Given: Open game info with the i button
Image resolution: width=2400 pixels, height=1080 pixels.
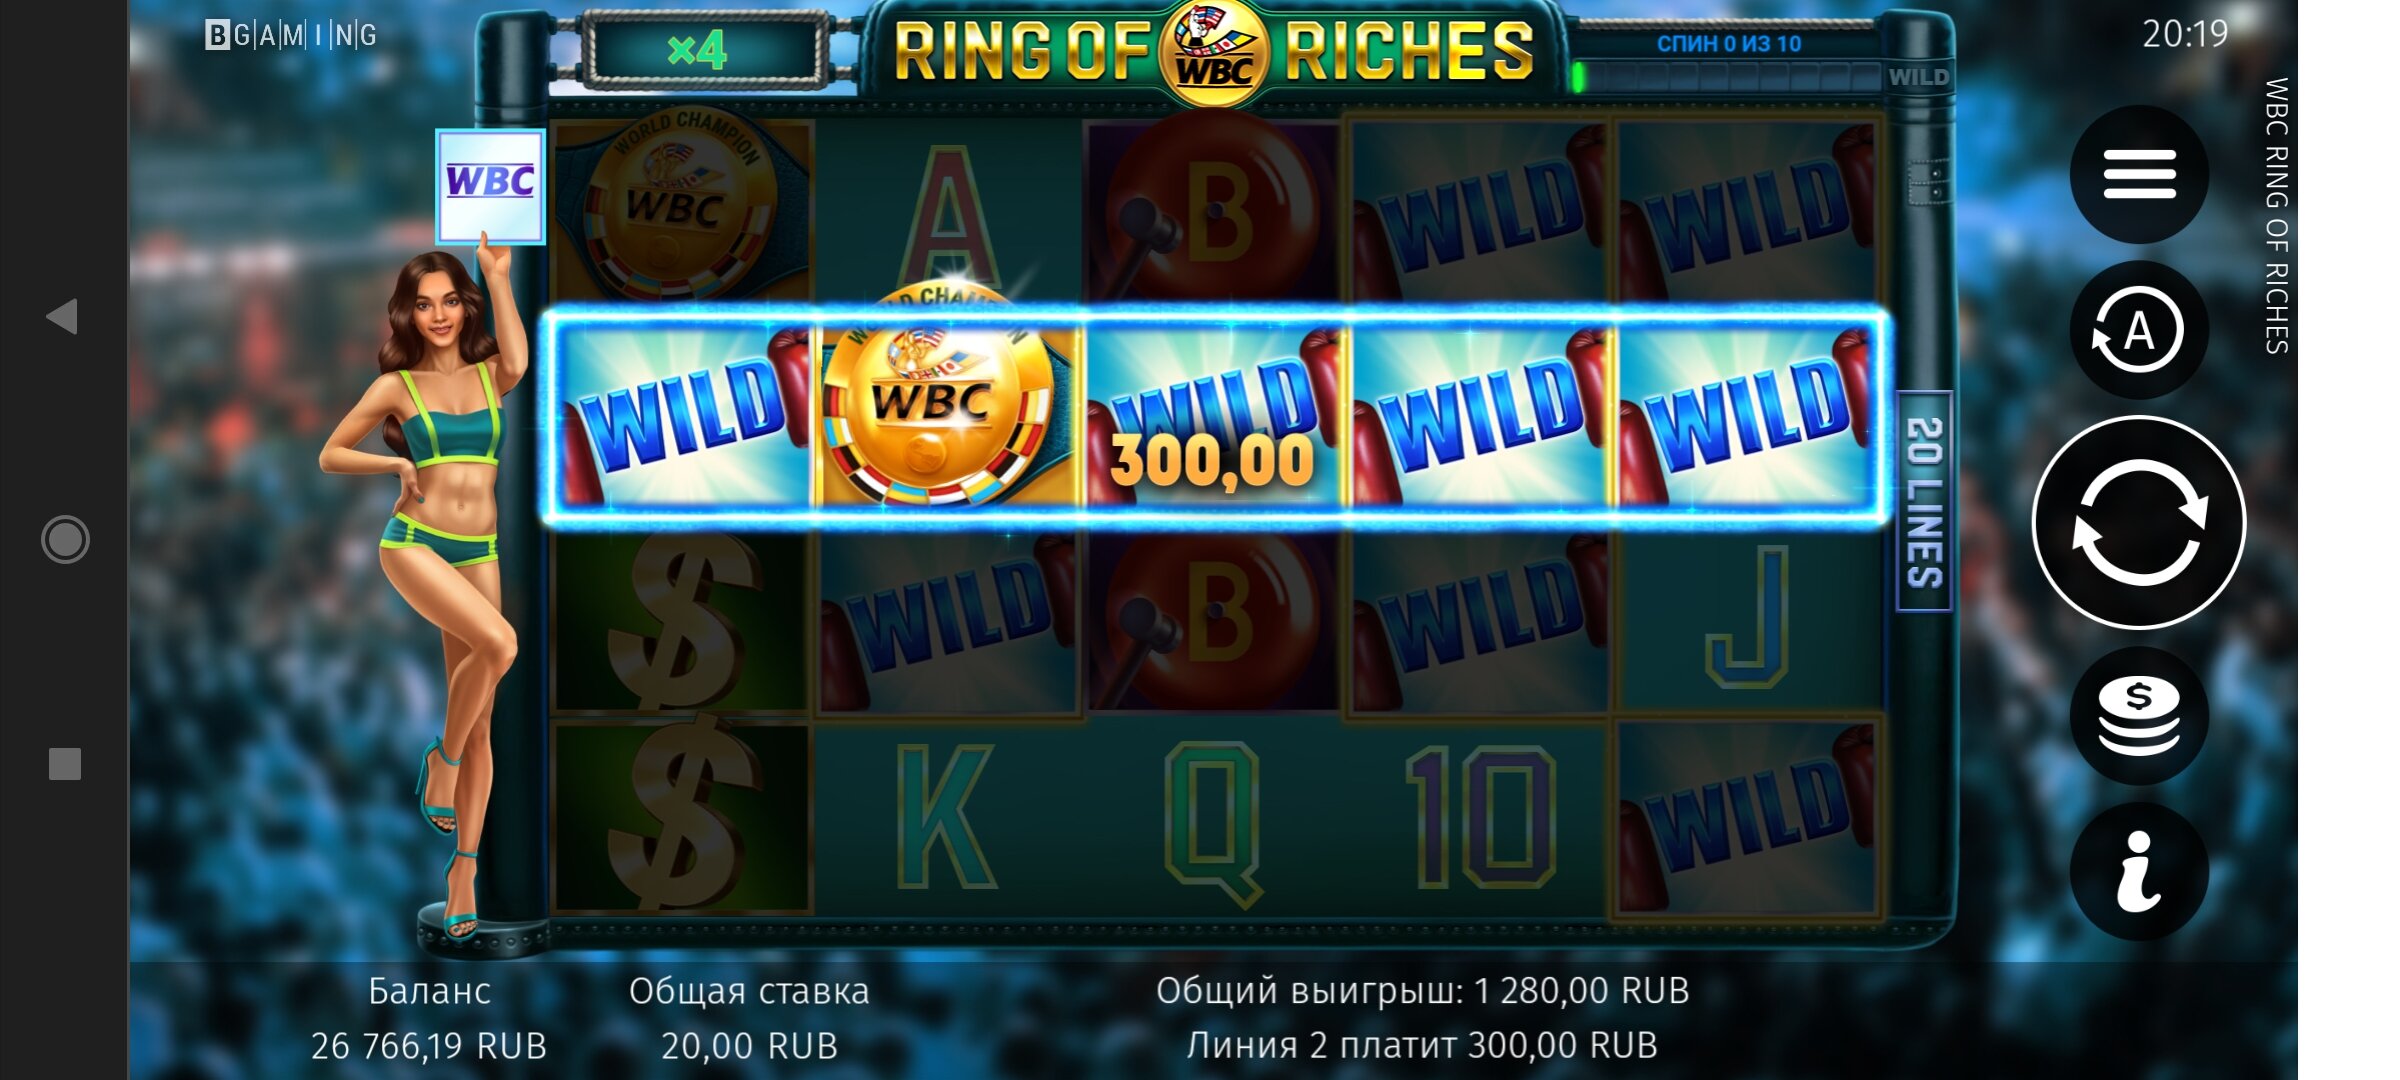Looking at the screenshot, I should 2139,872.
